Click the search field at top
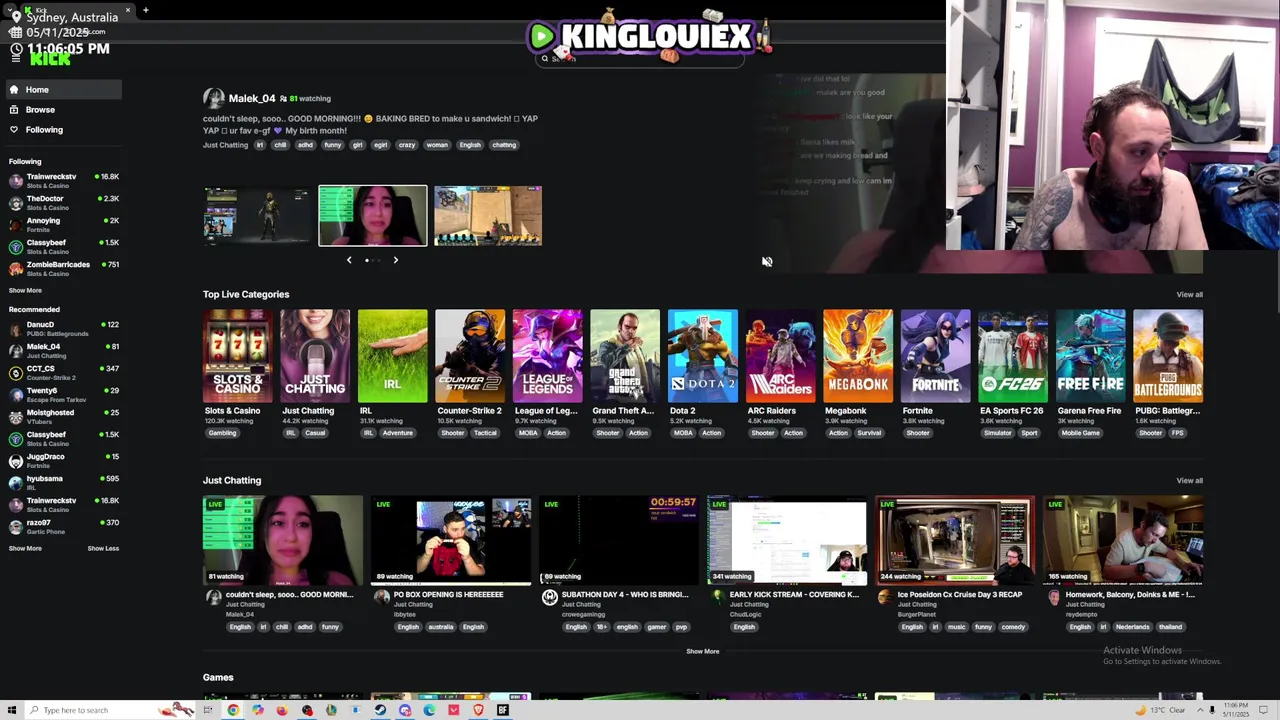 point(640,59)
